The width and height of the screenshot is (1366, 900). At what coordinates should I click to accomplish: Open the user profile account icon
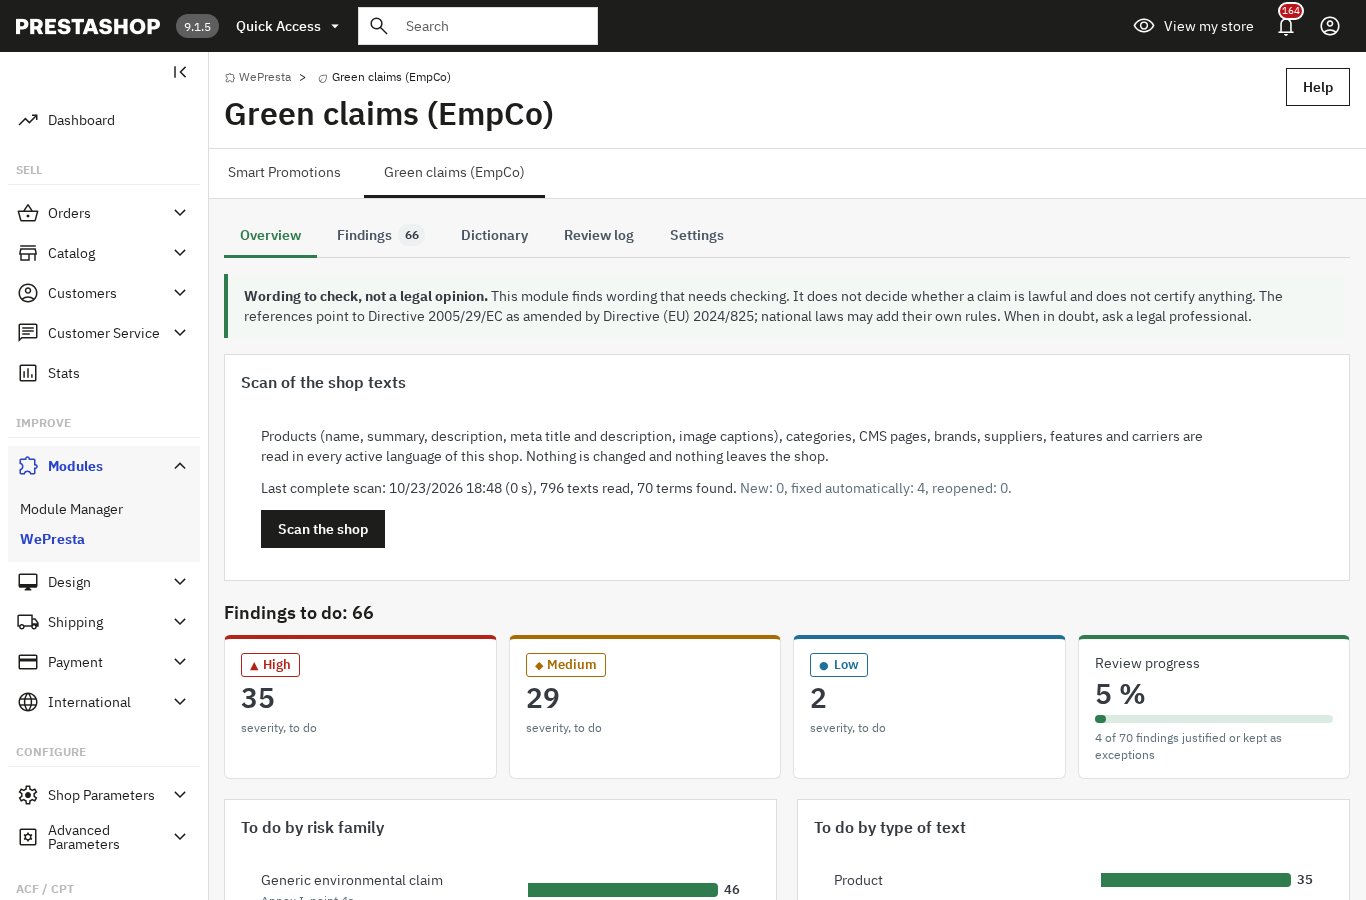click(x=1330, y=26)
